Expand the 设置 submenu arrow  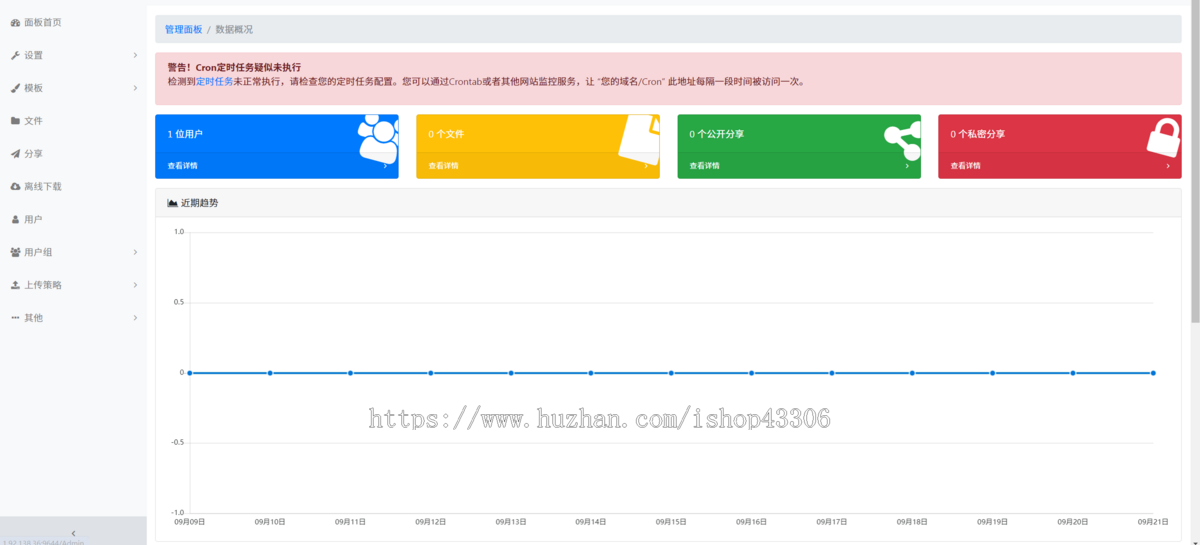coord(135,55)
